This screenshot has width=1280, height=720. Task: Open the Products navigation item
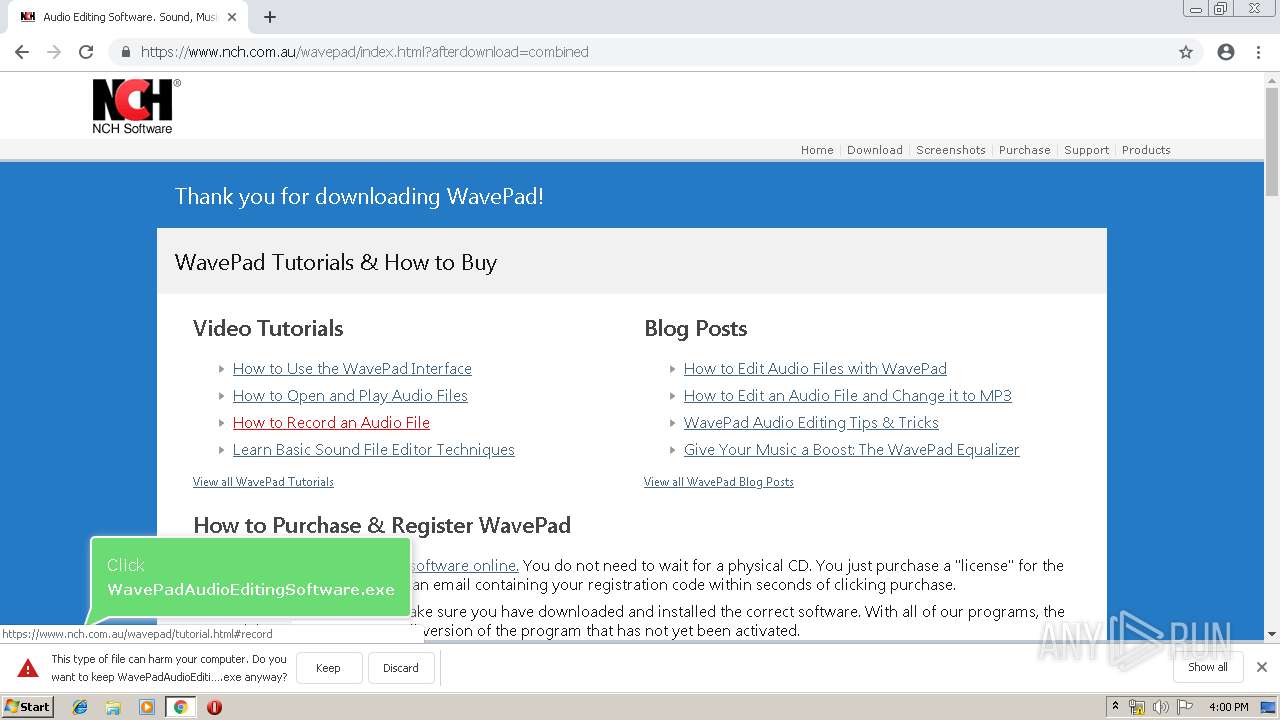pyautogui.click(x=1146, y=150)
